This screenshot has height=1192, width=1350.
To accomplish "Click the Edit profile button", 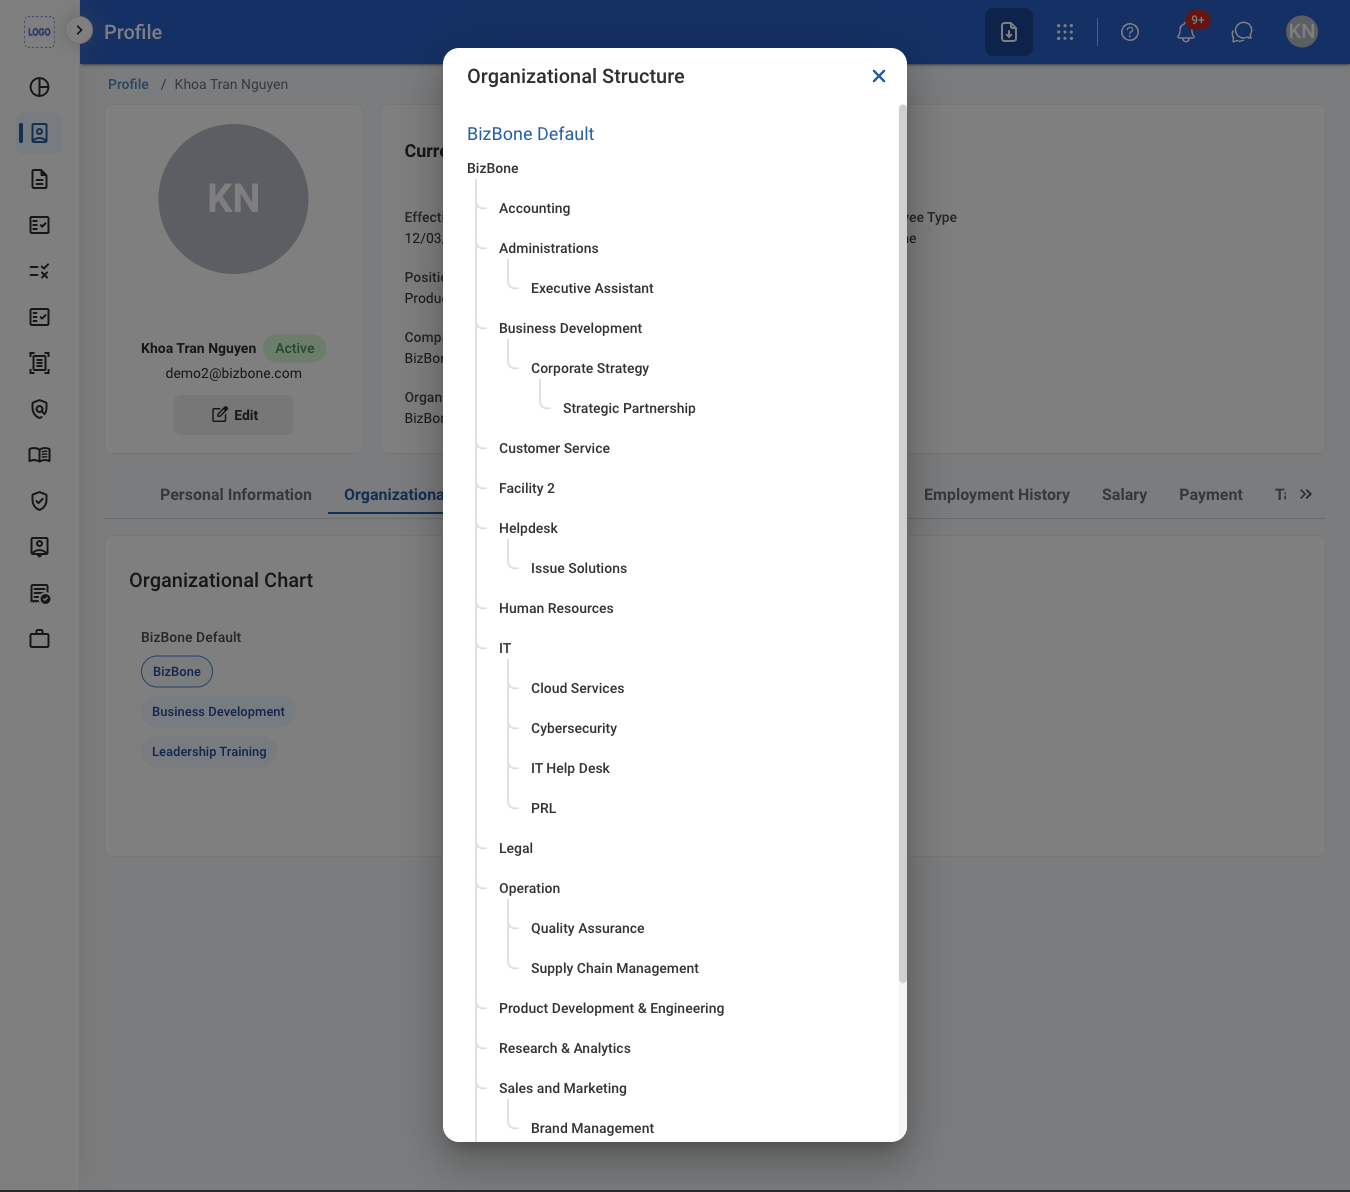I will click(234, 415).
